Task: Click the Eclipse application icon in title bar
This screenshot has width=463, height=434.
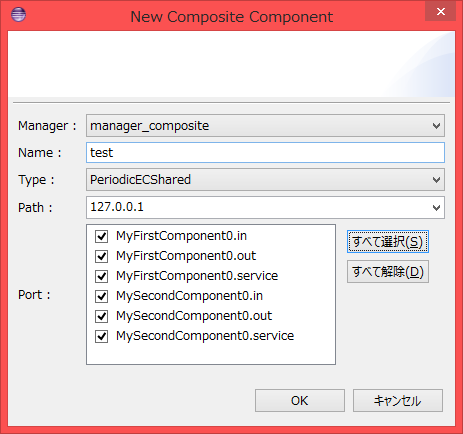Action: click(18, 14)
